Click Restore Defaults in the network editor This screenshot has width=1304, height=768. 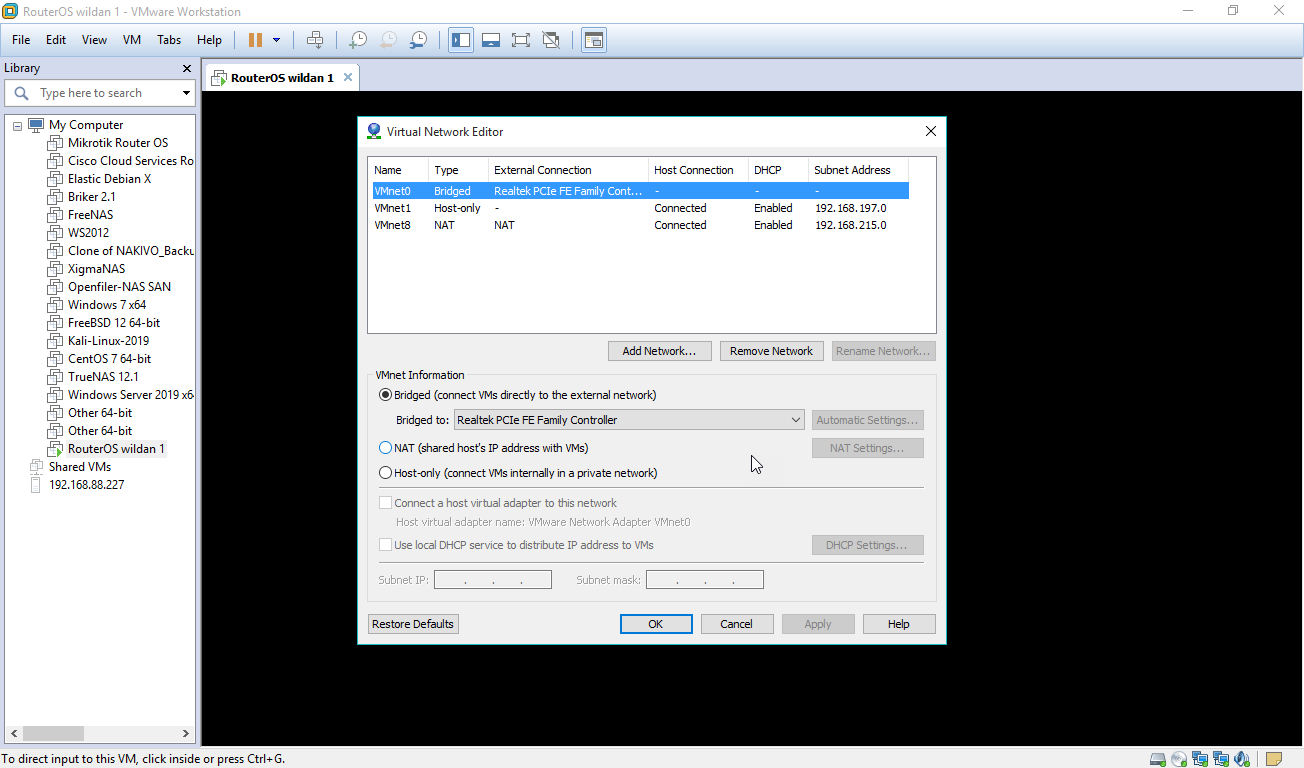(412, 623)
